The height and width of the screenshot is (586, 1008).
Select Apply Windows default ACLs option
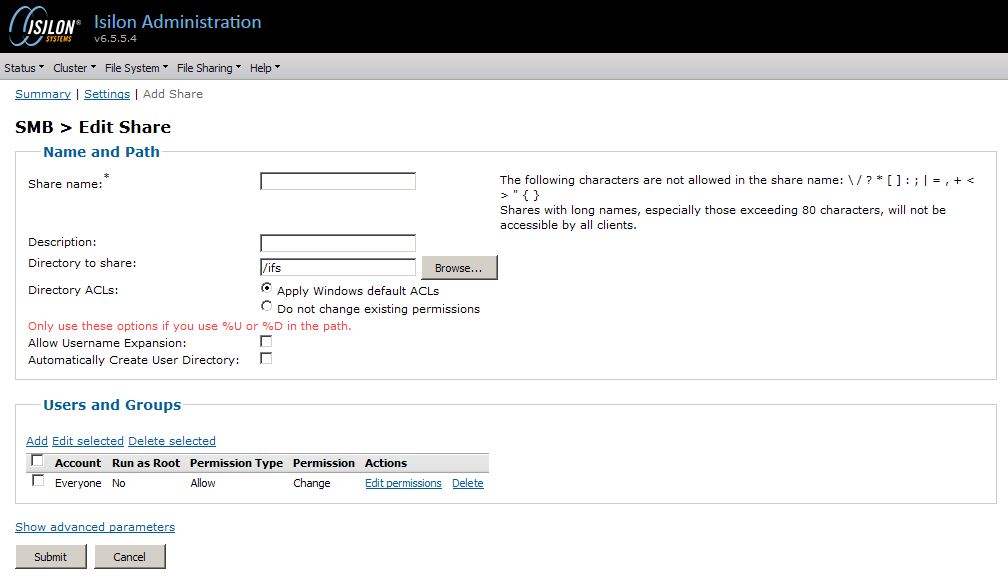point(266,288)
